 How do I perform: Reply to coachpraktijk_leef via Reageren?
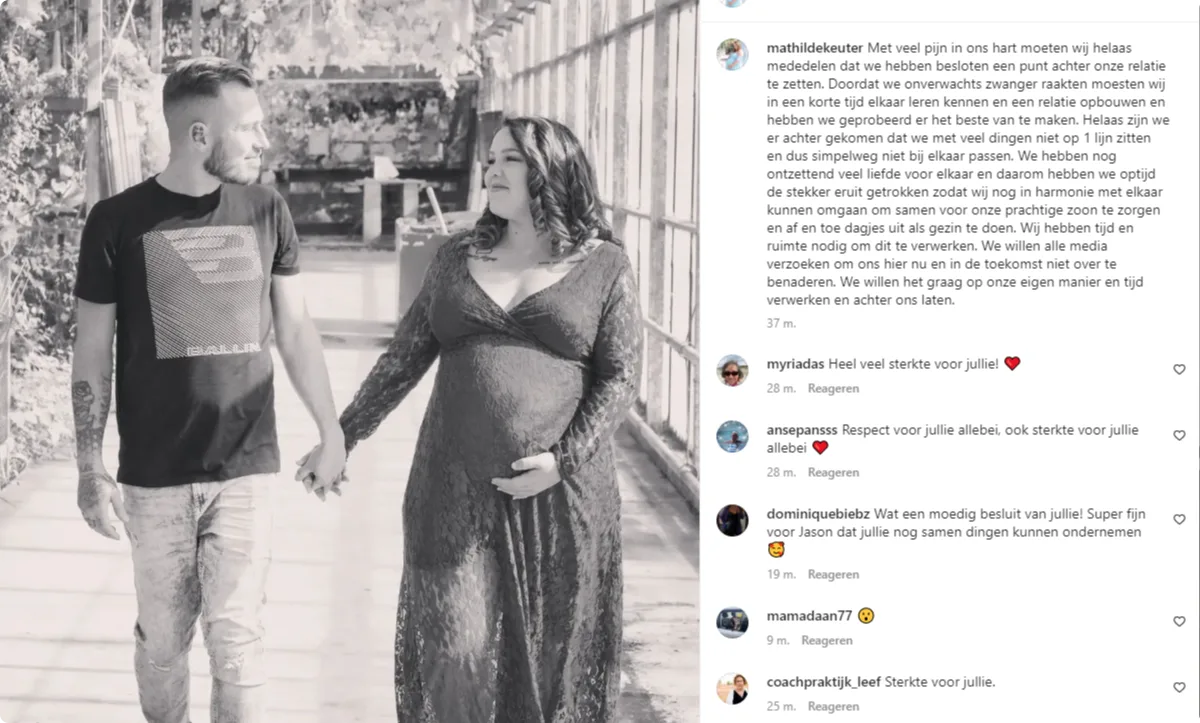[x=833, y=706]
